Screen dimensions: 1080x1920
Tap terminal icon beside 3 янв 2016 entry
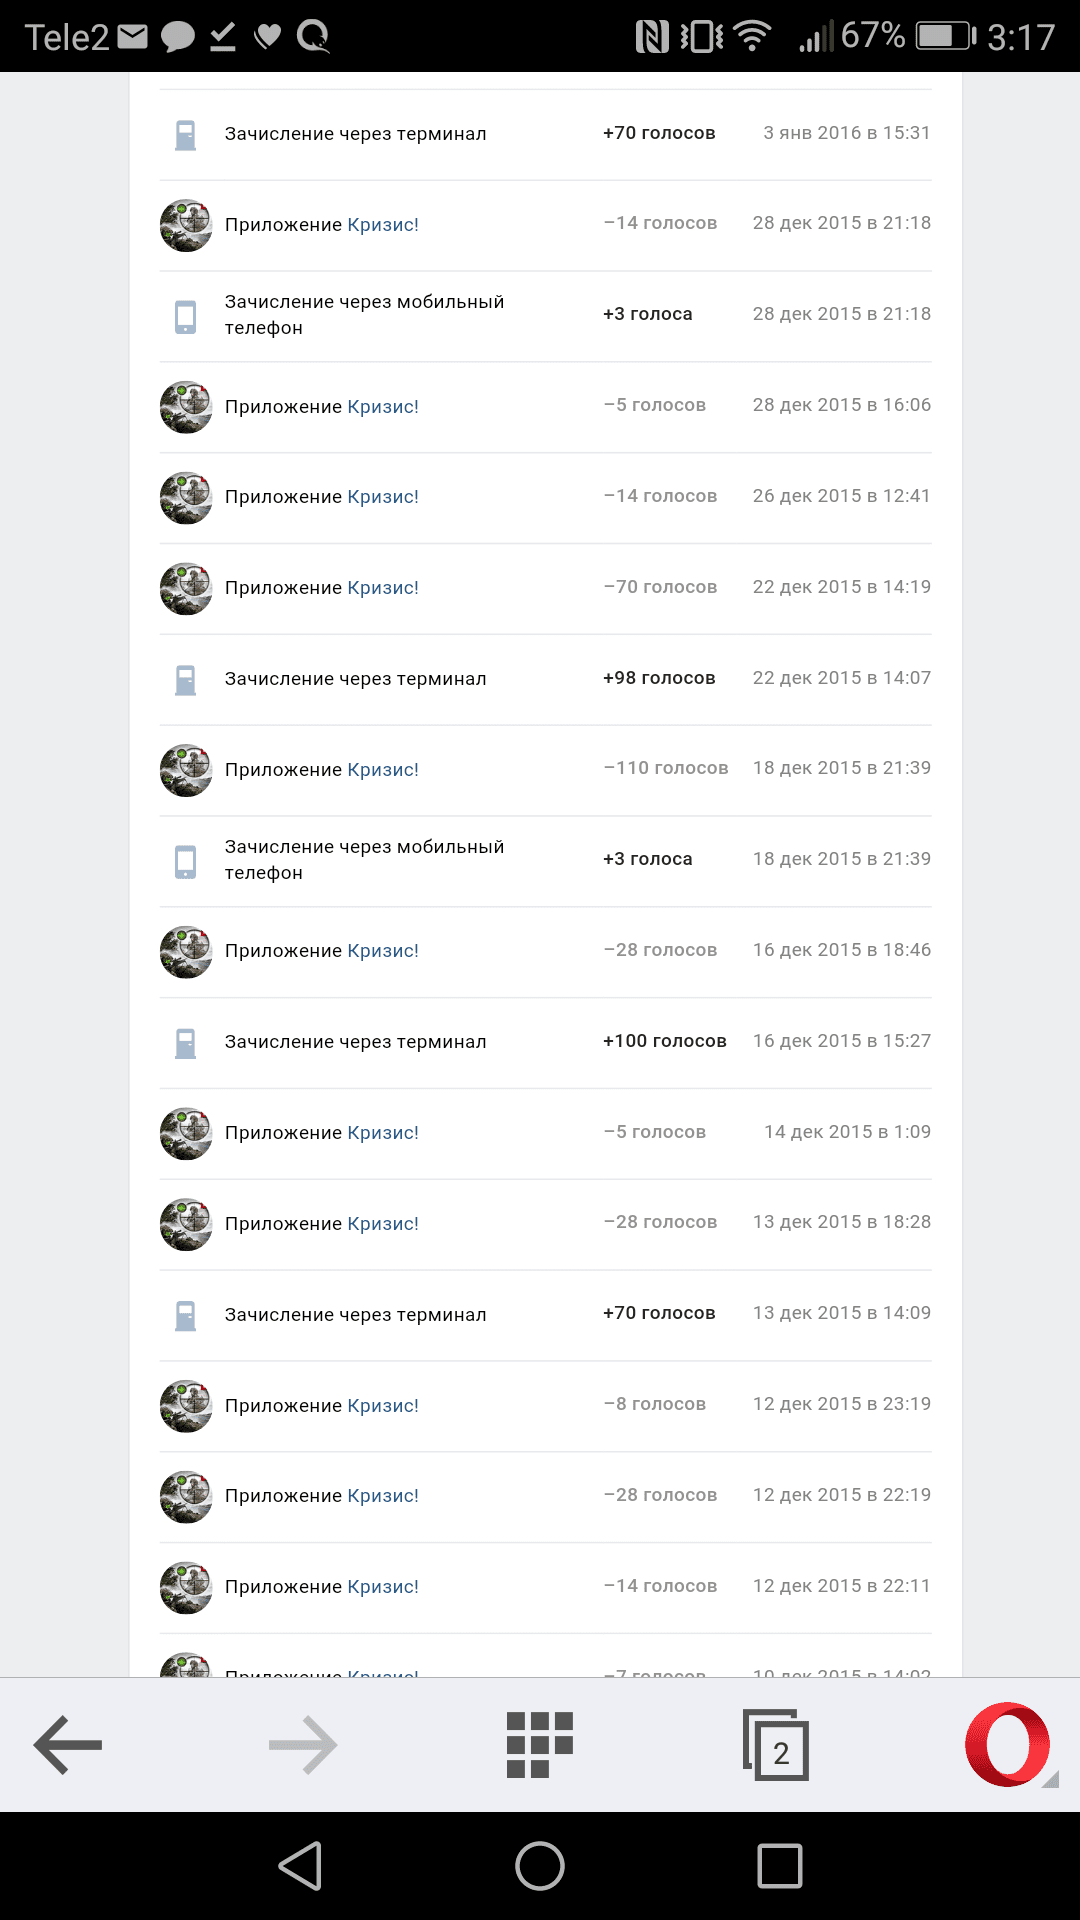[186, 135]
